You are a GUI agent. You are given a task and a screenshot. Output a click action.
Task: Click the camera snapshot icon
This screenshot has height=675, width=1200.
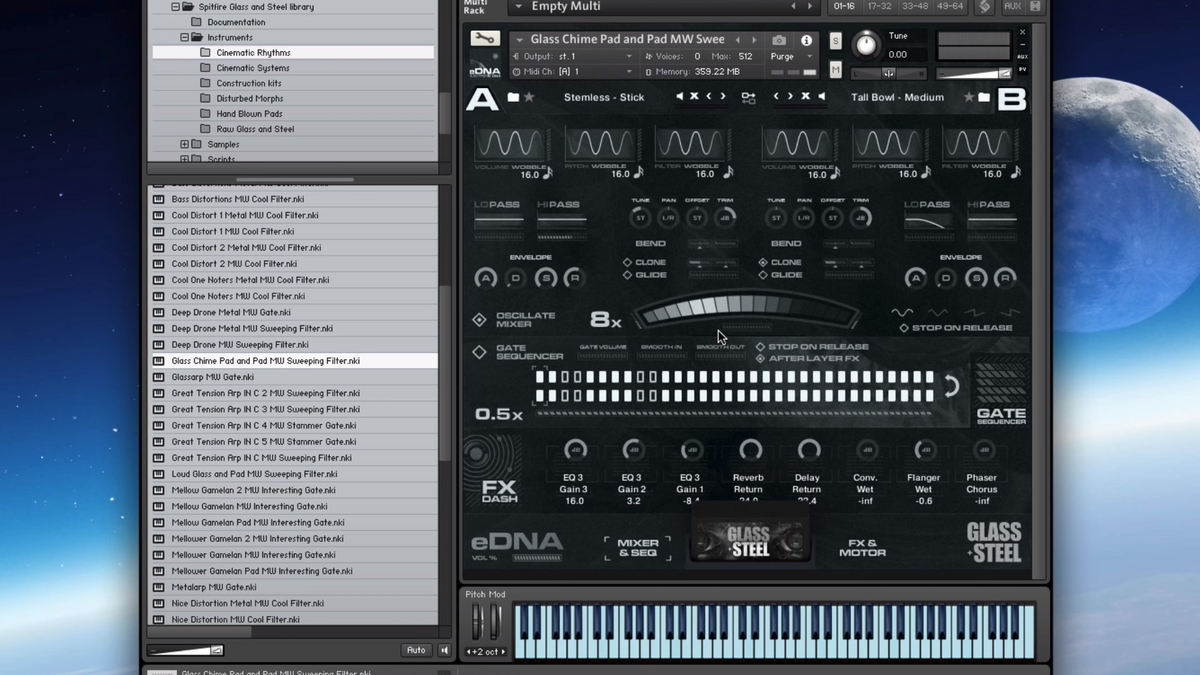click(x=779, y=40)
